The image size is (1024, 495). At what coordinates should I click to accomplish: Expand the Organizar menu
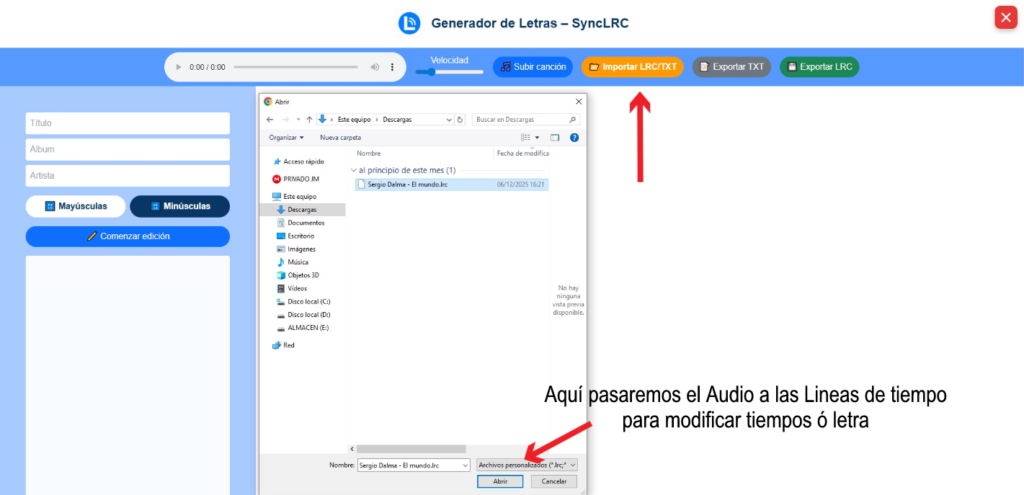pyautogui.click(x=287, y=137)
